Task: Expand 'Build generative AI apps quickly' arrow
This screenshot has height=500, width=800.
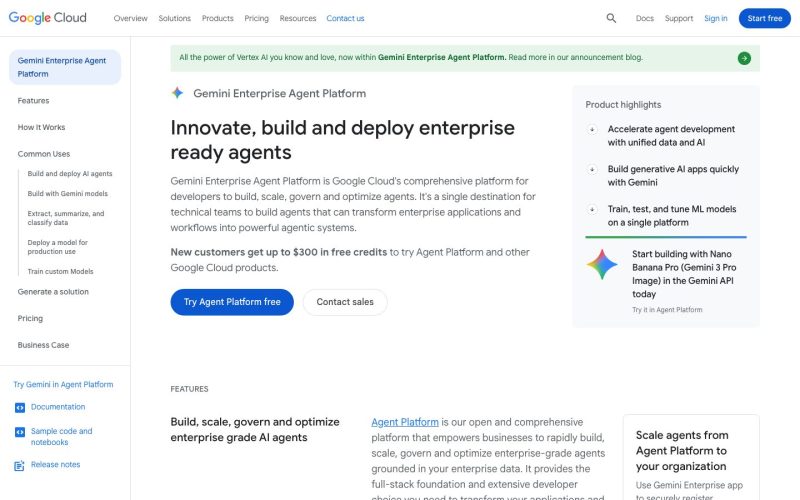Action: [x=592, y=169]
